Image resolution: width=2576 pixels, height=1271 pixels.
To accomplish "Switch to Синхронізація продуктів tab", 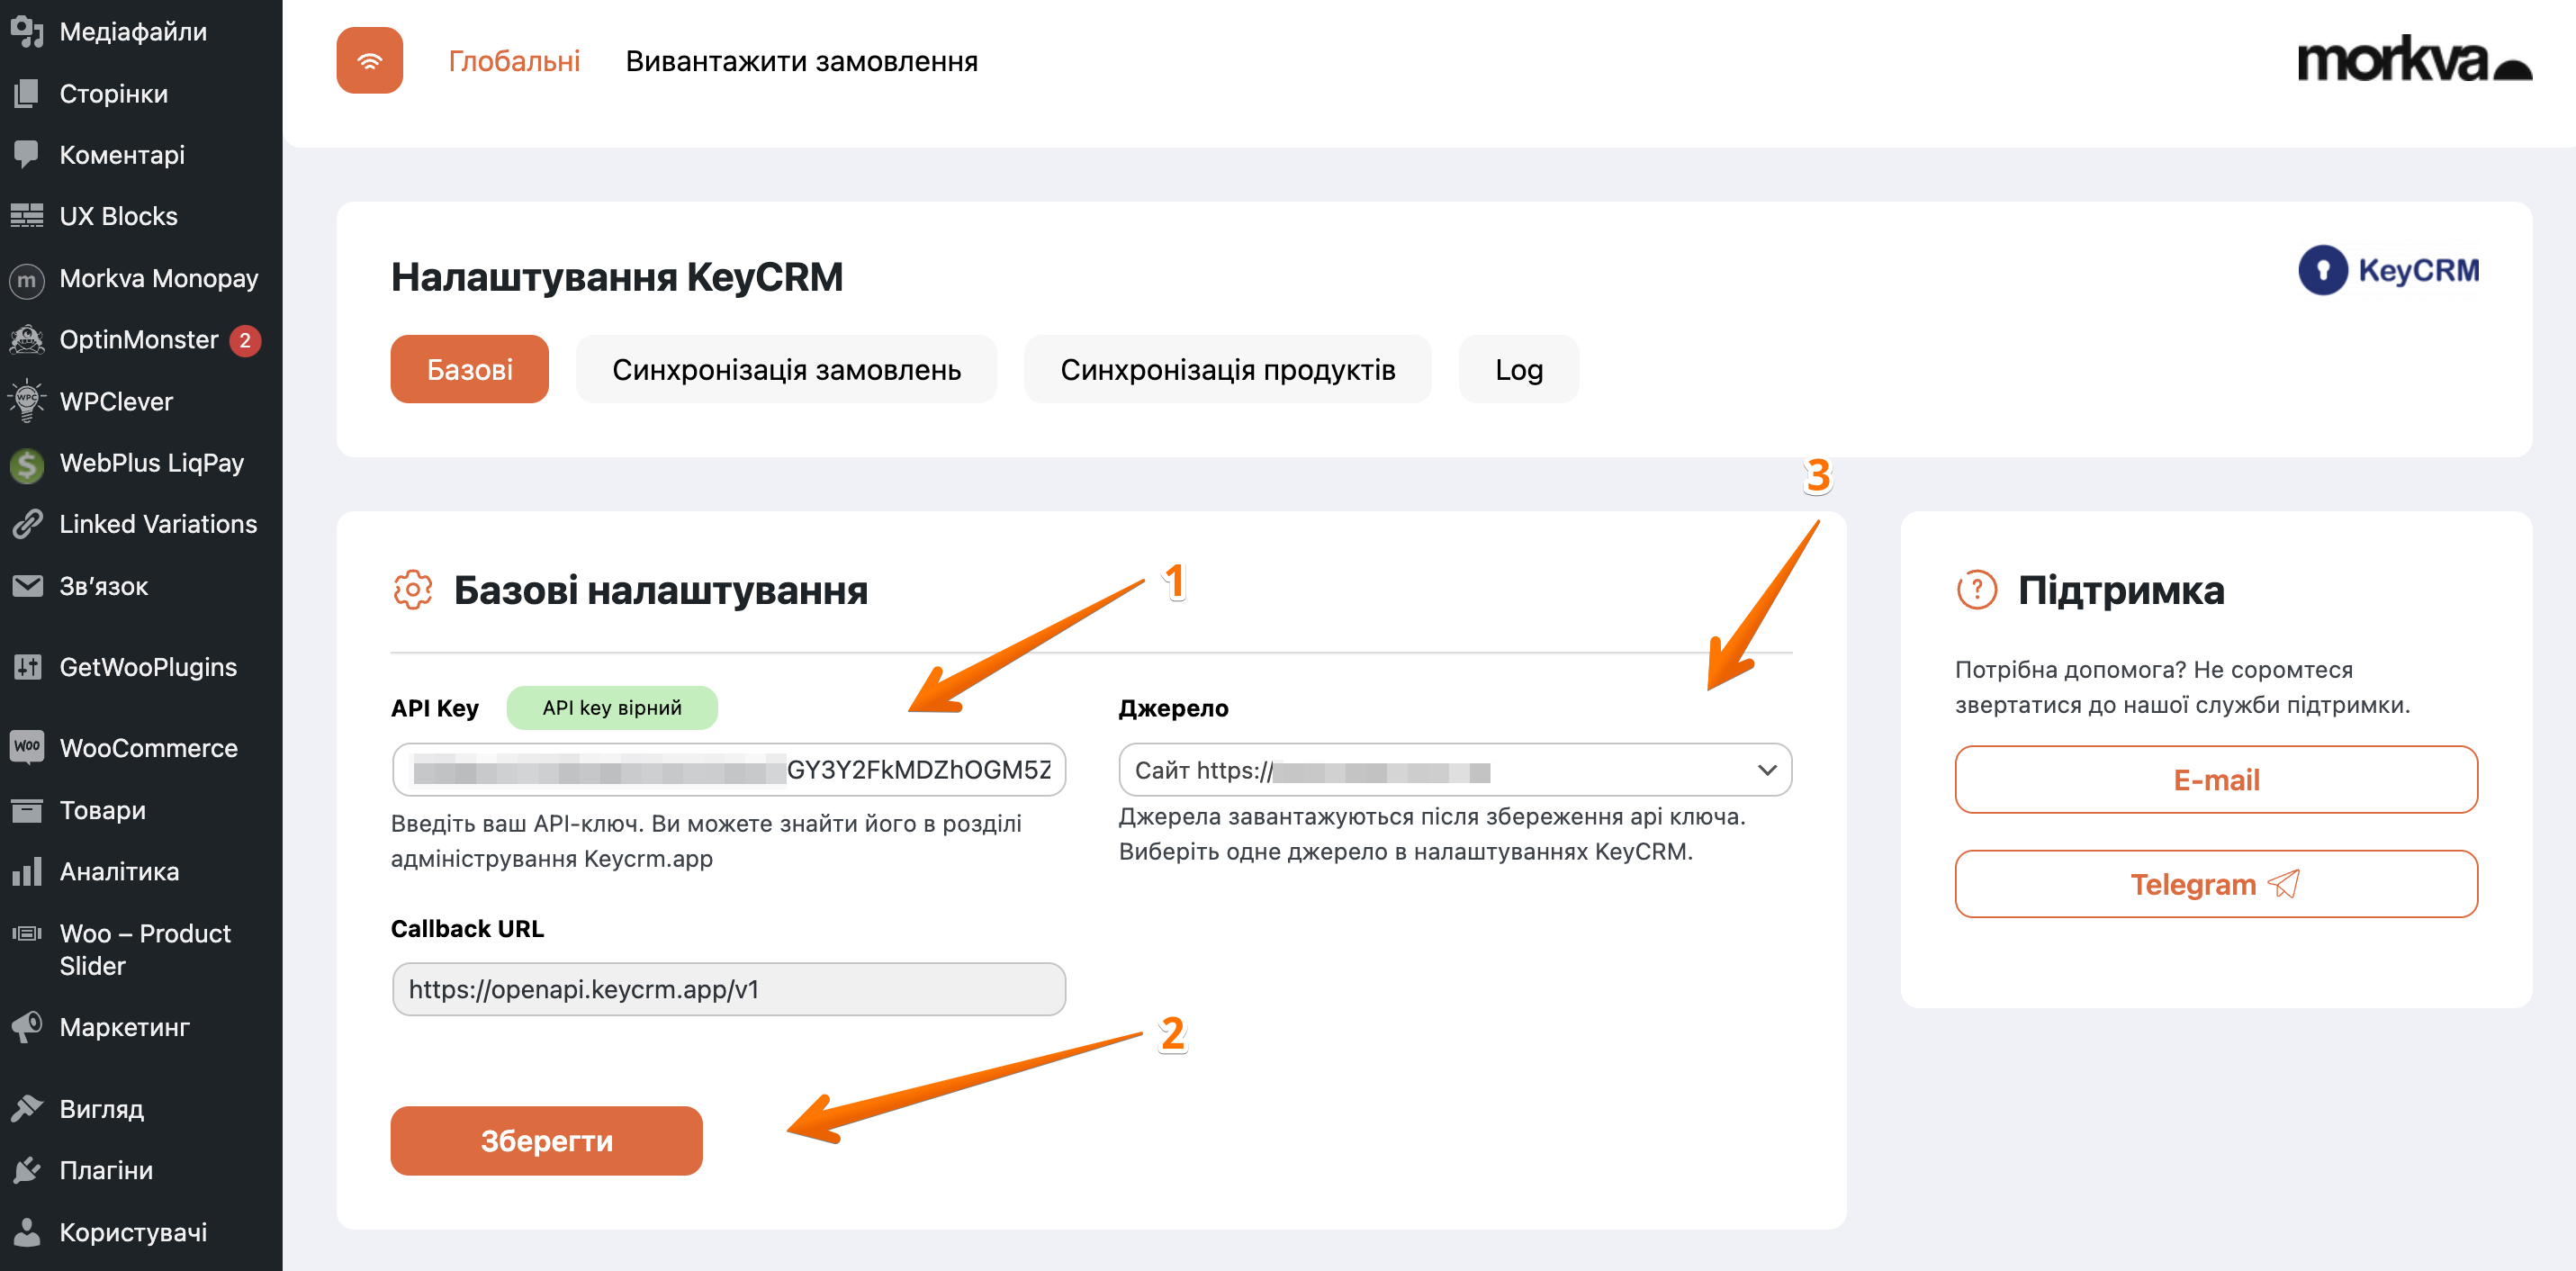I will [1227, 370].
